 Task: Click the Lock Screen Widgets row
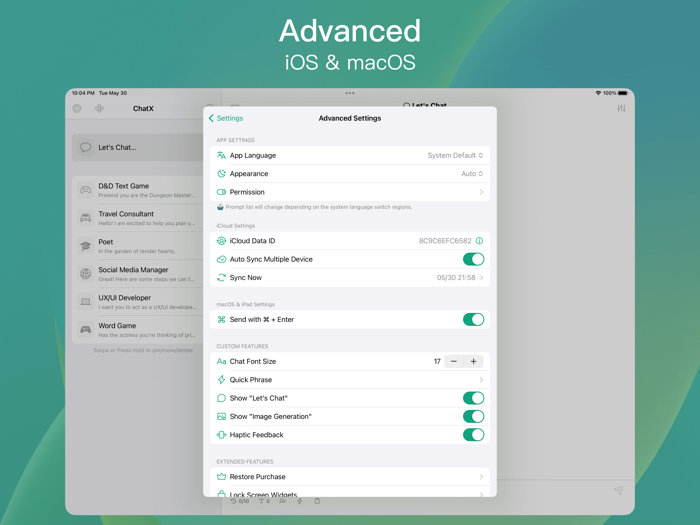(x=350, y=492)
